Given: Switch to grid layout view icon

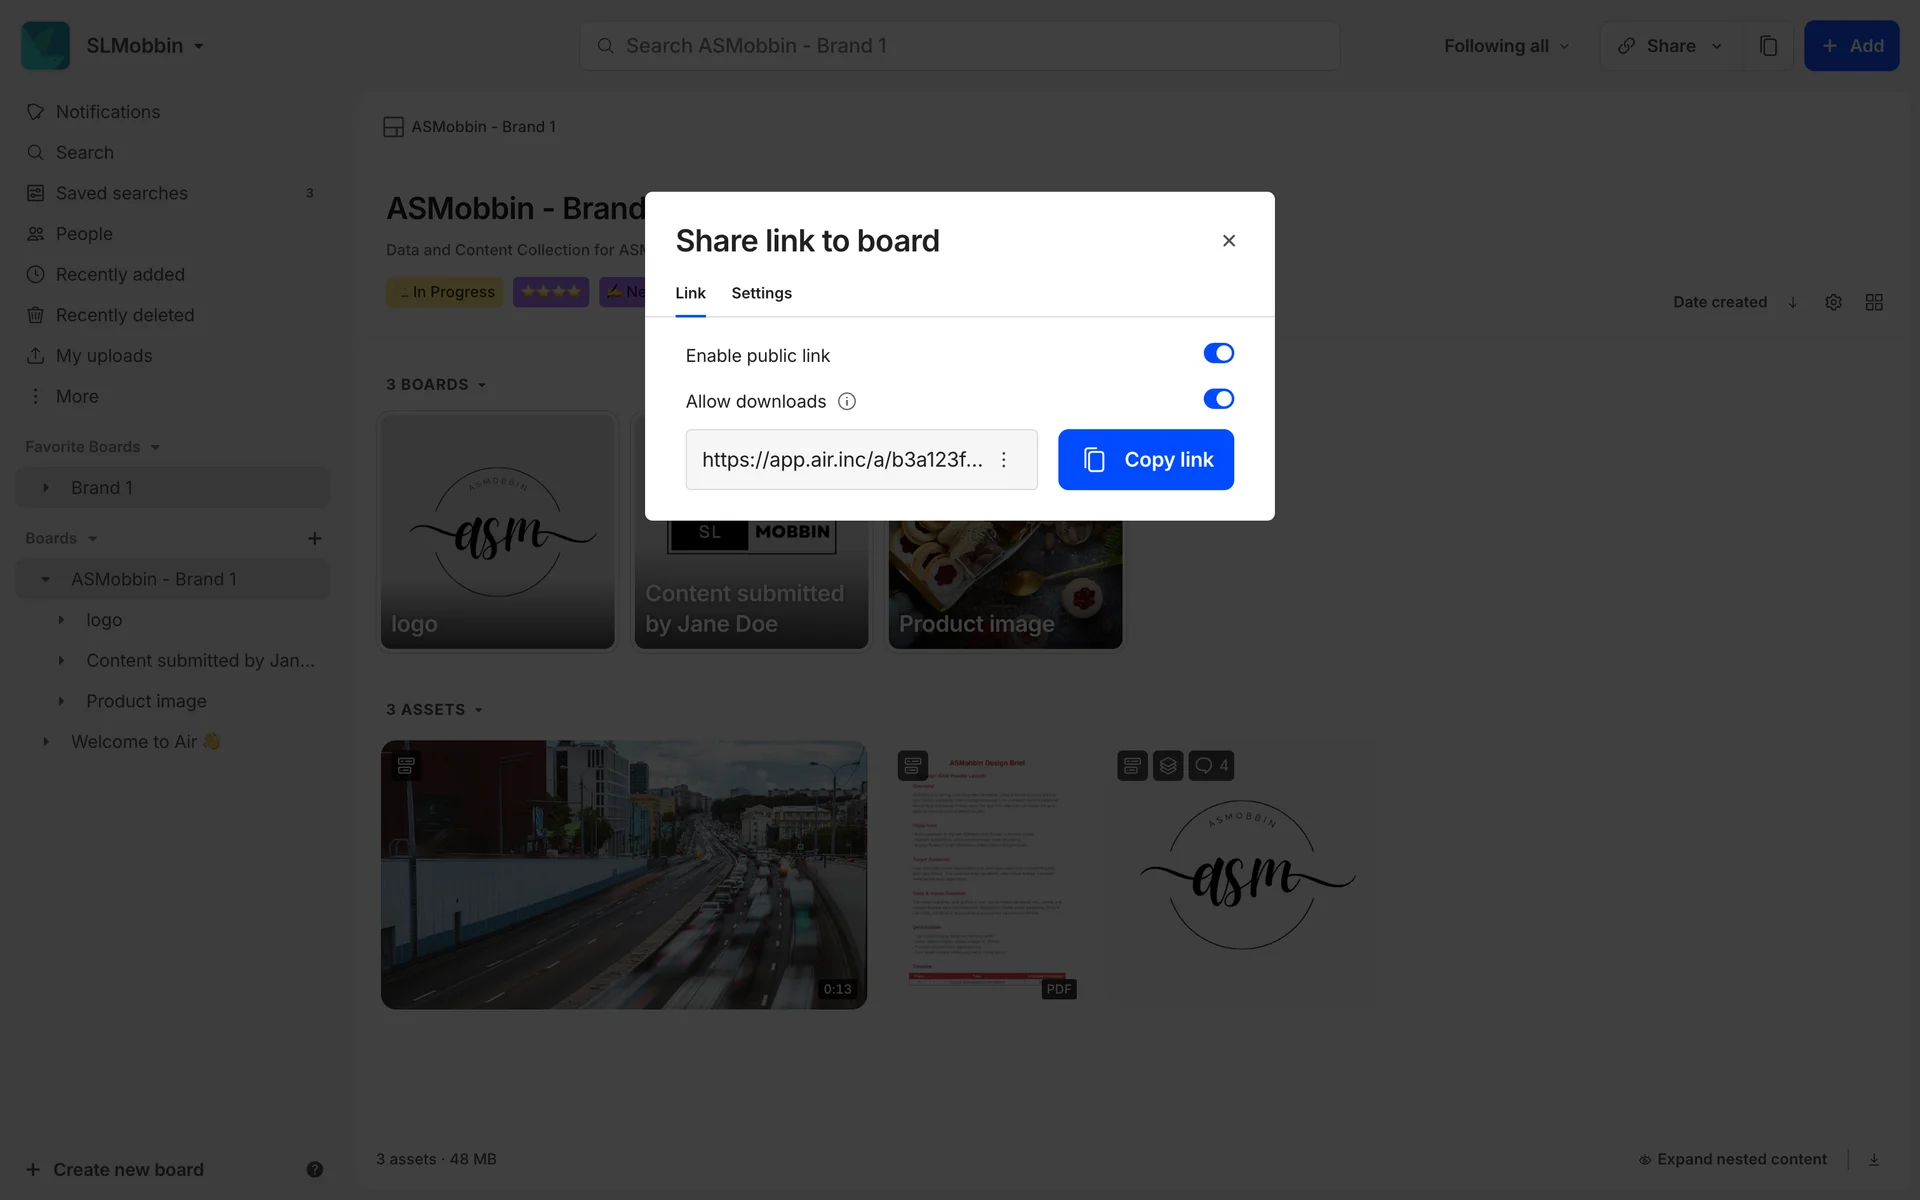Looking at the screenshot, I should pos(1874,302).
